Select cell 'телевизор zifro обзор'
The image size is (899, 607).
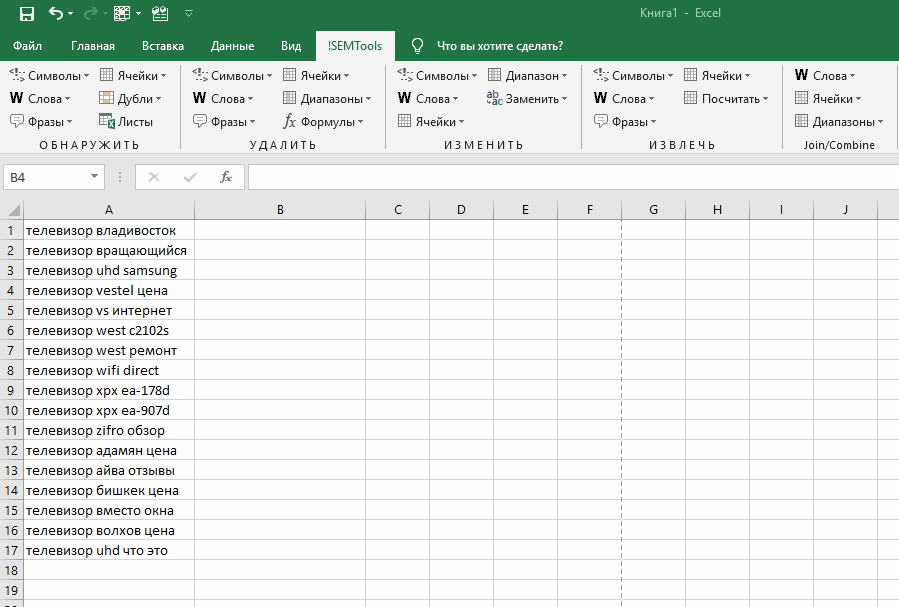click(x=109, y=430)
